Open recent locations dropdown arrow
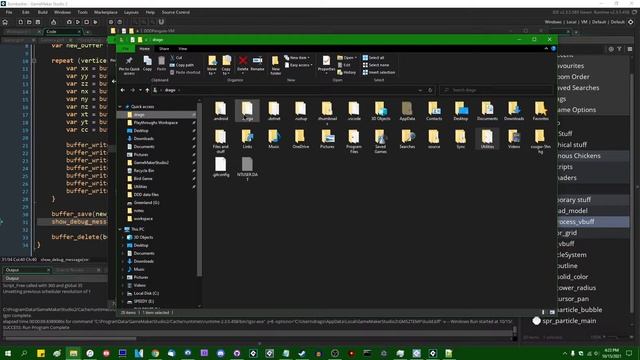The height and width of the screenshot is (360, 640). pos(140,90)
